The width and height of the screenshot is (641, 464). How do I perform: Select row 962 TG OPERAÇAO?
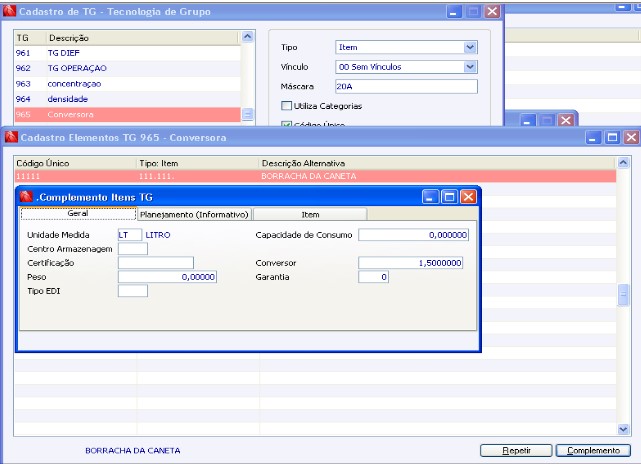[x=128, y=68]
